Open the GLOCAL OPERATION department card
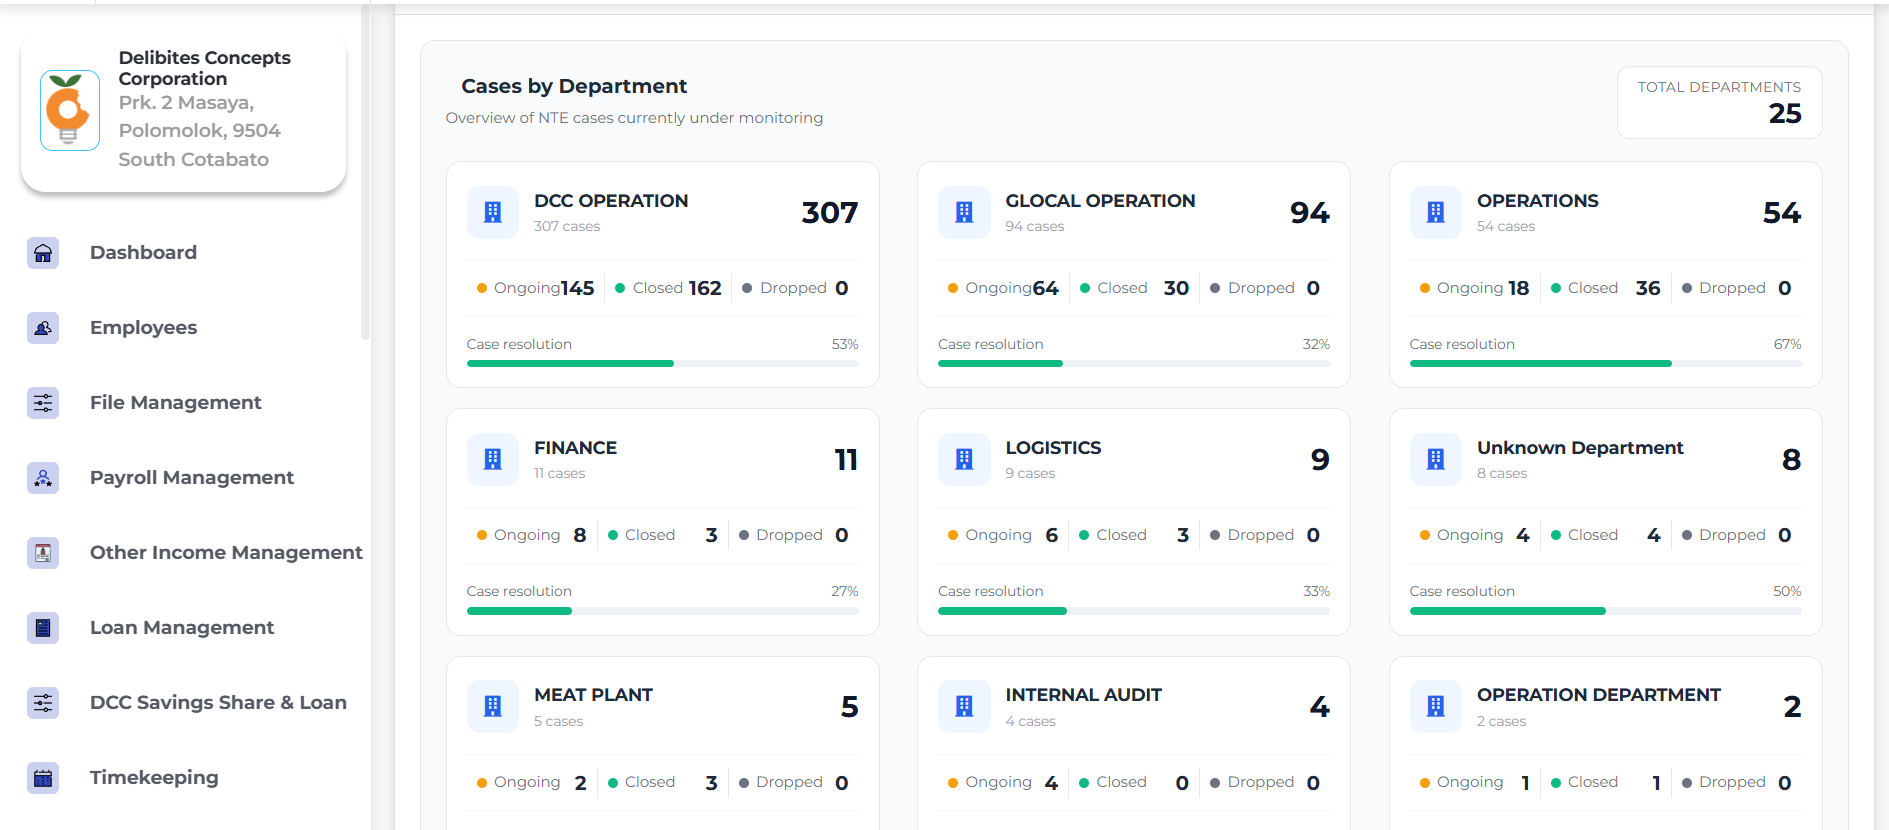The height and width of the screenshot is (830, 1889). (x=1134, y=274)
